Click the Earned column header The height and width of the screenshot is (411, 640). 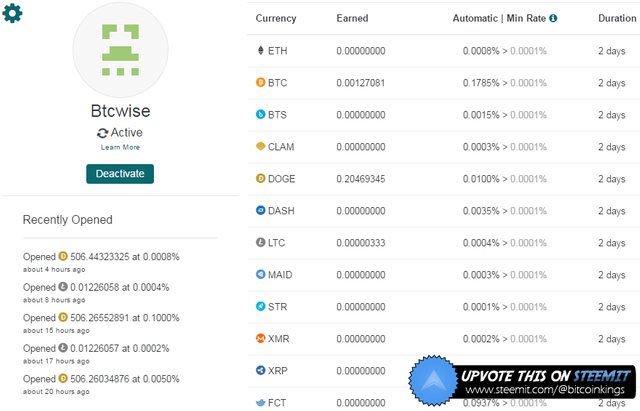pos(352,18)
